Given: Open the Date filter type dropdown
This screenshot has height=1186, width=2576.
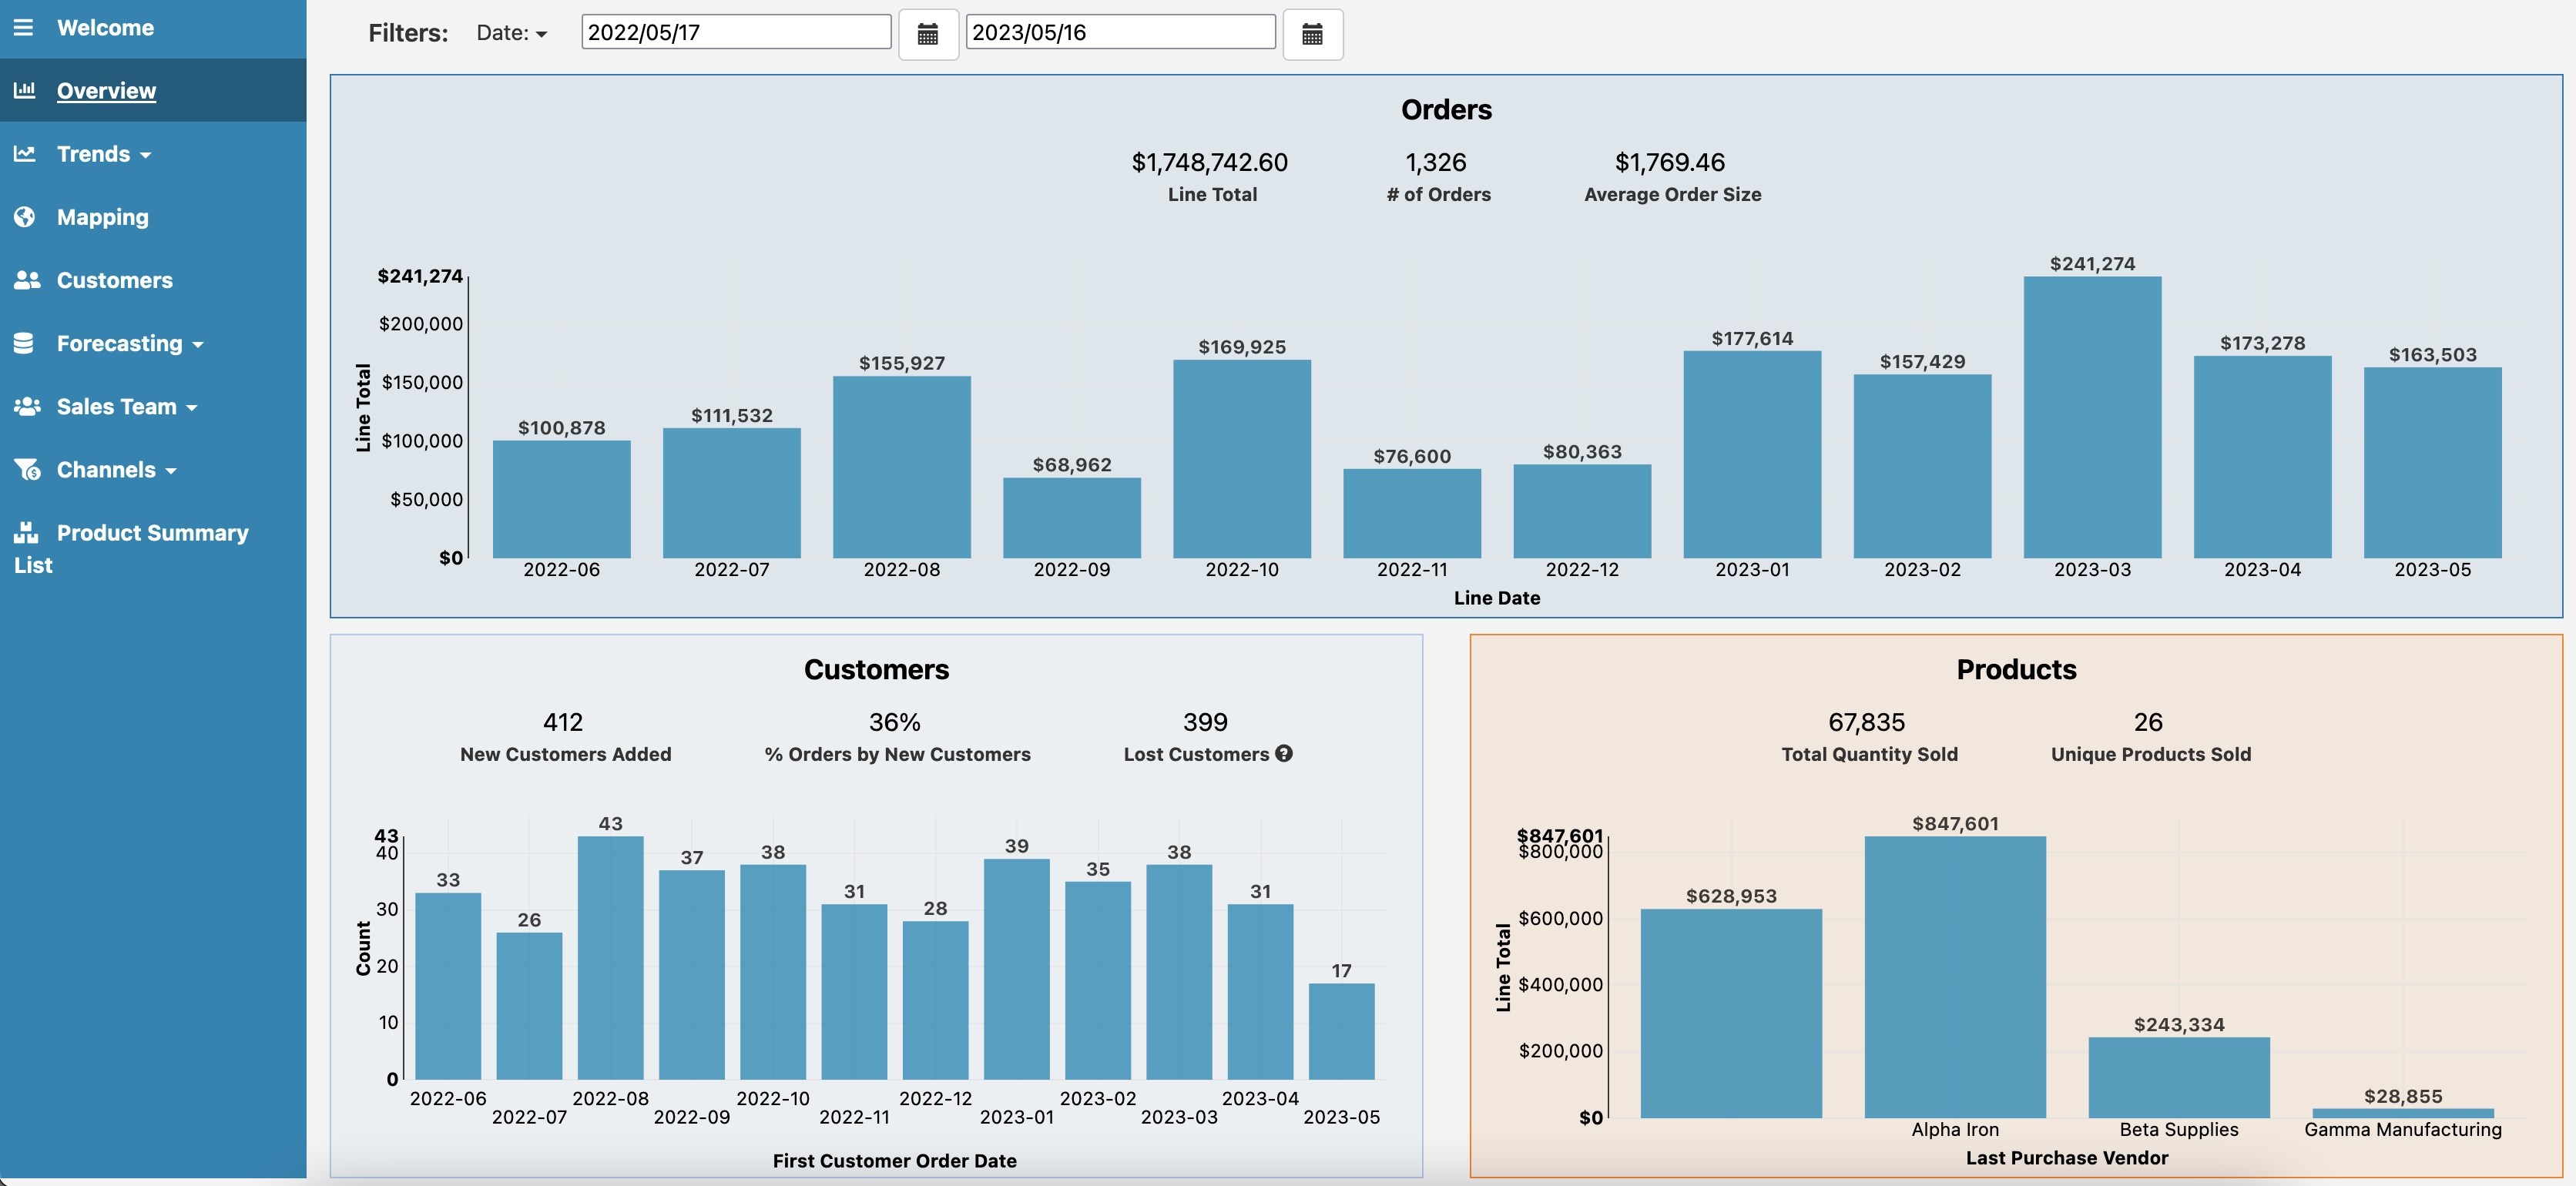Looking at the screenshot, I should point(511,33).
